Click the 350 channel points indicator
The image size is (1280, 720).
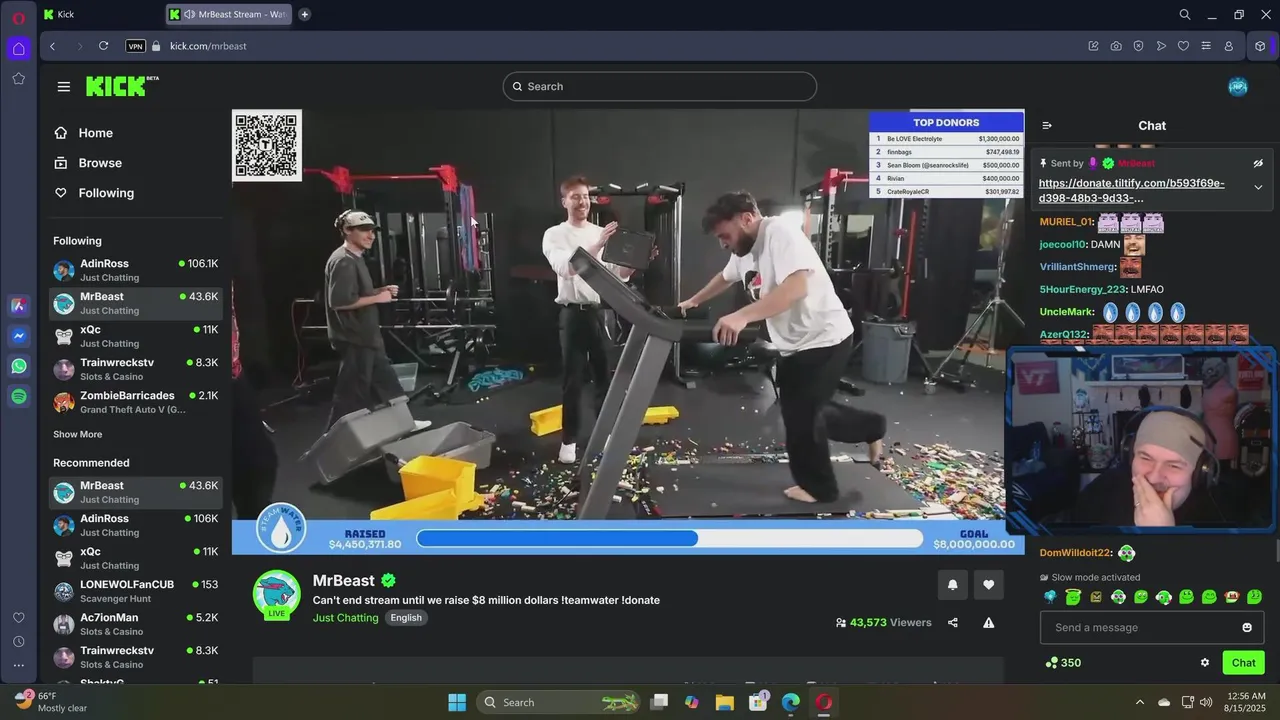pyautogui.click(x=1063, y=662)
